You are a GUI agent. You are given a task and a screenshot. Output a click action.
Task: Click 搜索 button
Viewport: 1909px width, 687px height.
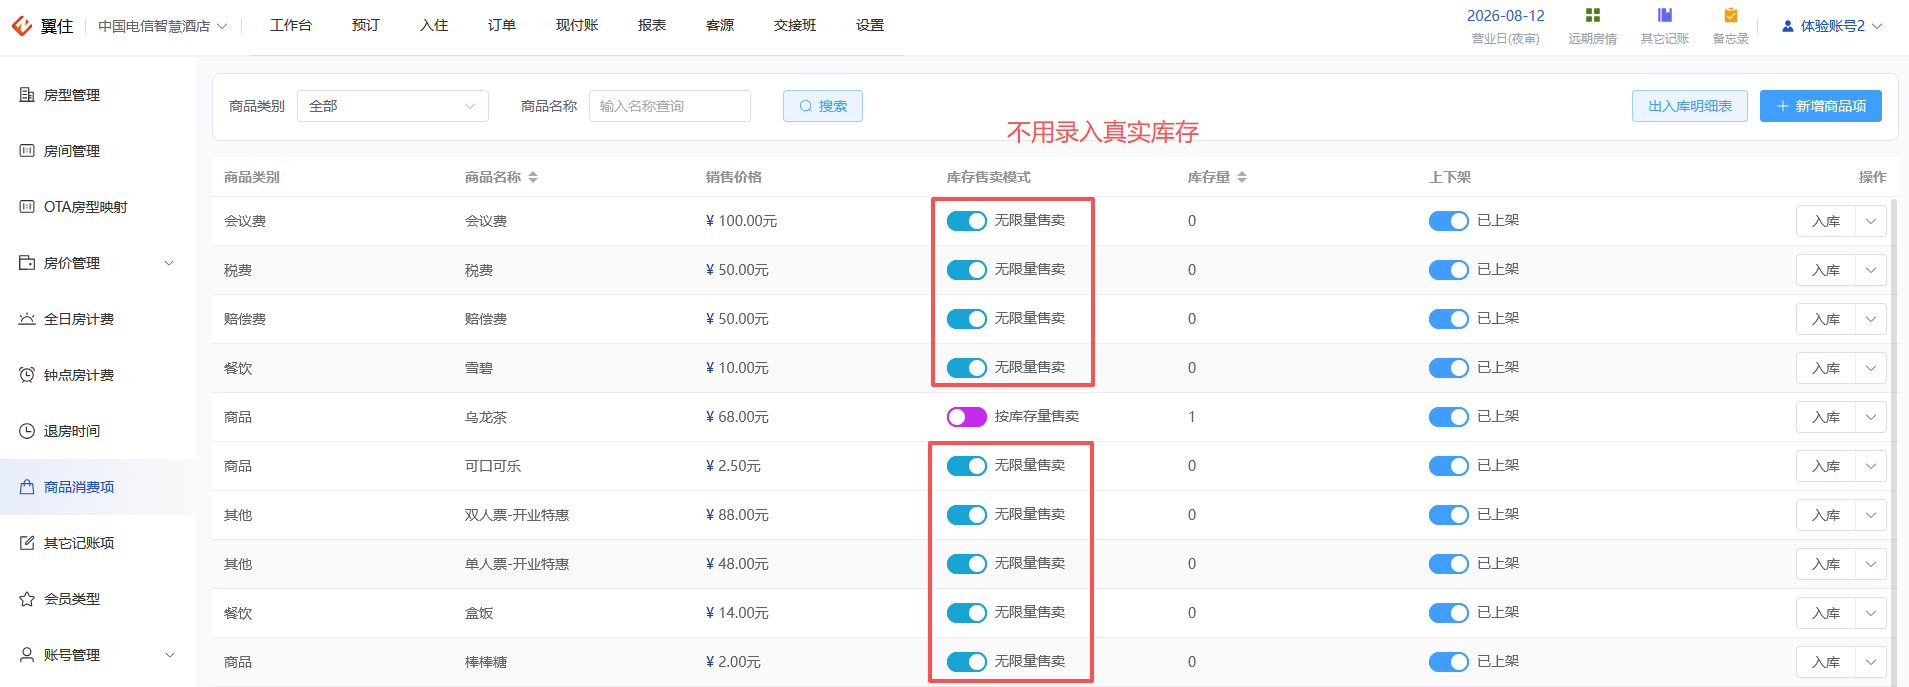tap(823, 106)
